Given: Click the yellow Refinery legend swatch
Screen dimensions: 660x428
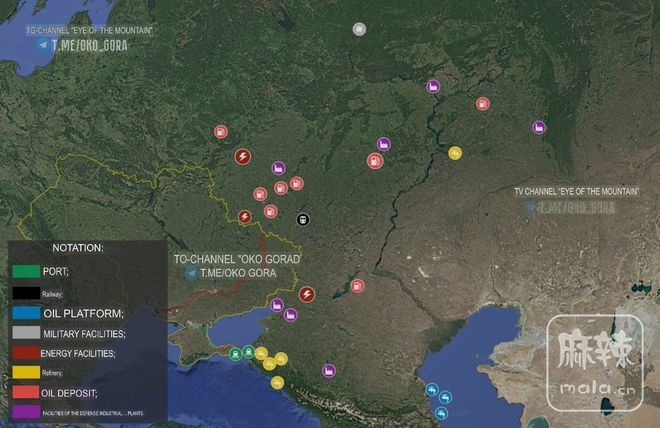Looking at the screenshot, I should point(27,372).
